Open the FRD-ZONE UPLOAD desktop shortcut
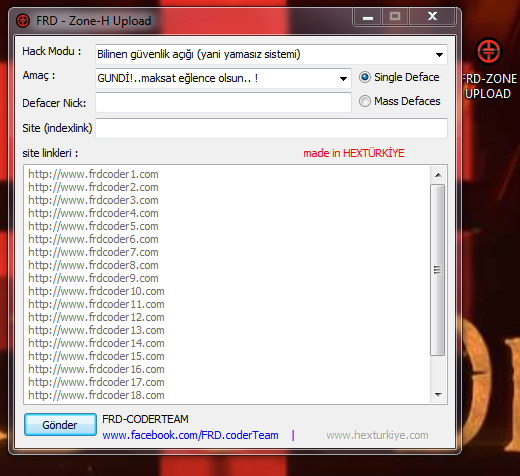This screenshot has height=476, width=520. click(489, 68)
